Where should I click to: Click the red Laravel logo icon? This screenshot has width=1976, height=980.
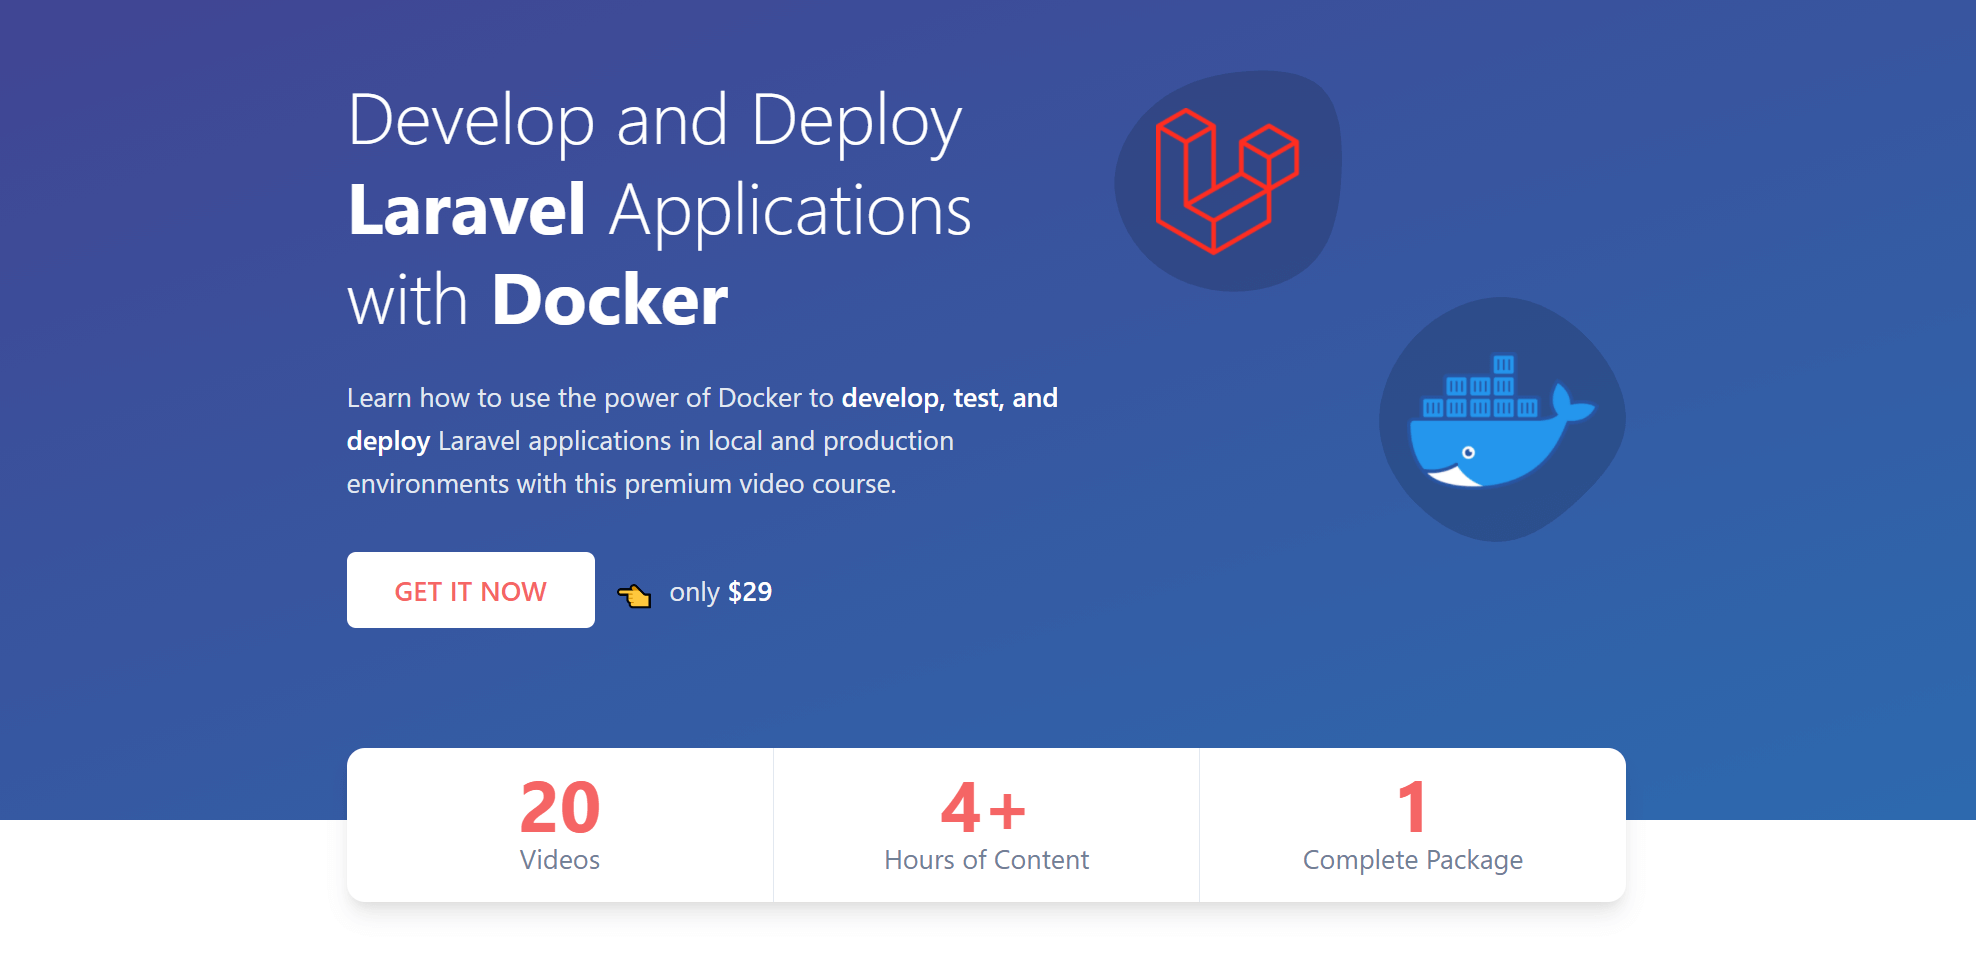1227,181
